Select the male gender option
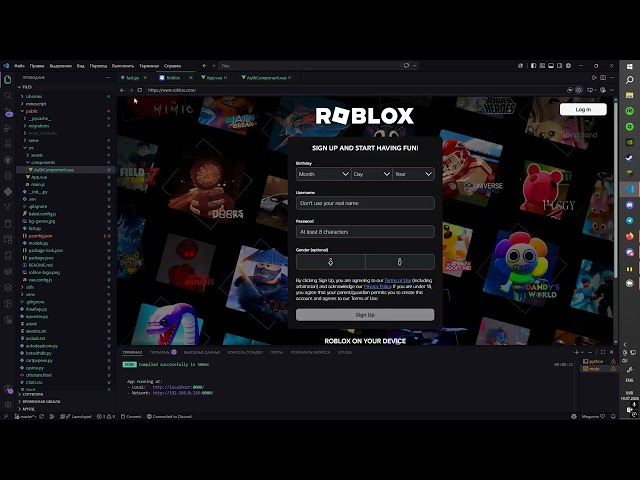Screen dimensions: 640x480 point(400,262)
